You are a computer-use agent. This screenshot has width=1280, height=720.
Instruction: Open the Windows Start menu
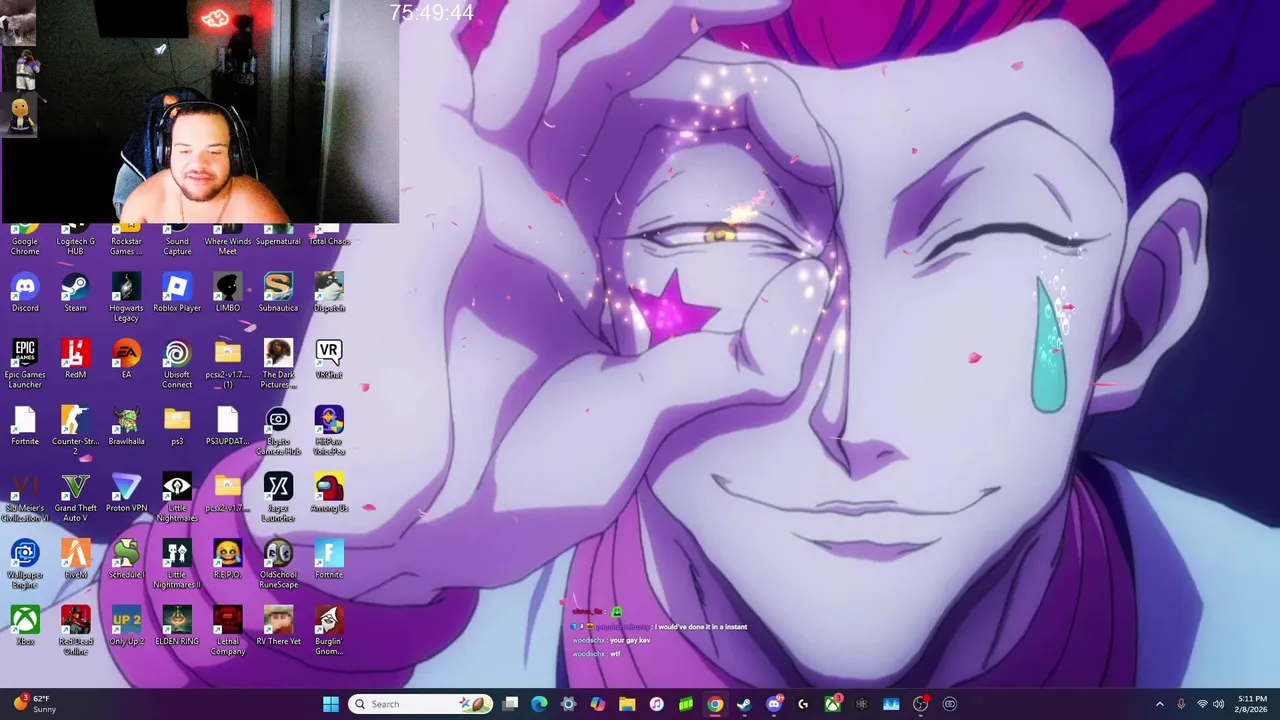[331, 704]
